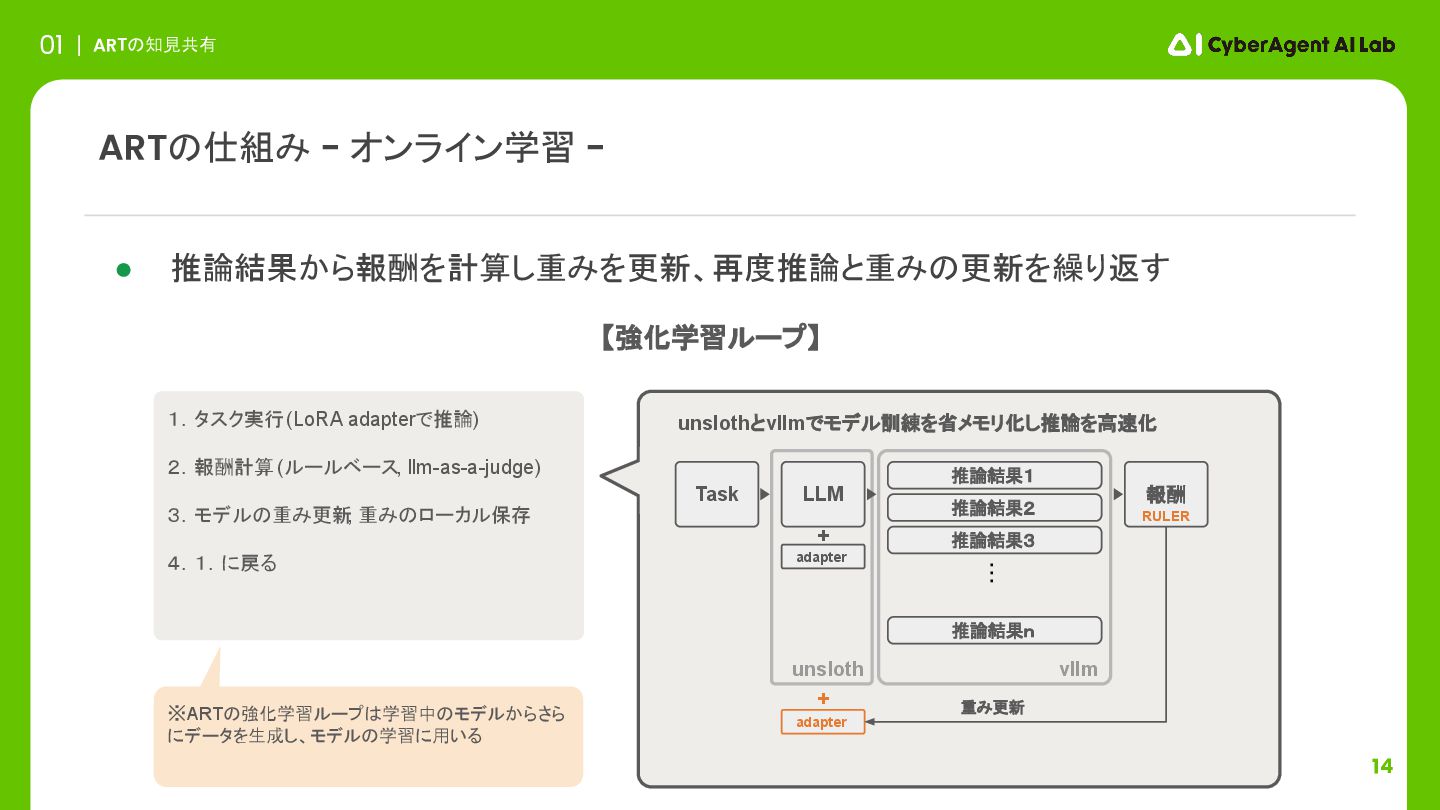Click the '報酬' box
1440x810 pixels.
point(1166,494)
